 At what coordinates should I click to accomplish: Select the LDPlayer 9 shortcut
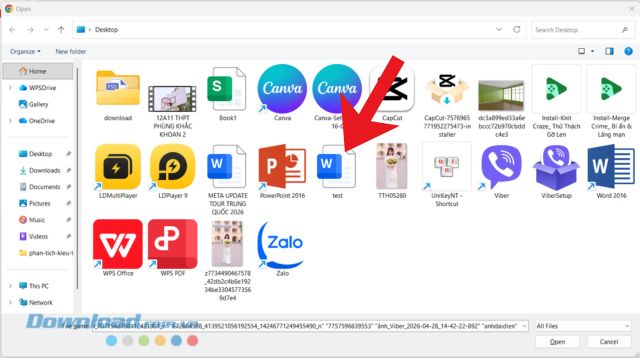(x=172, y=167)
